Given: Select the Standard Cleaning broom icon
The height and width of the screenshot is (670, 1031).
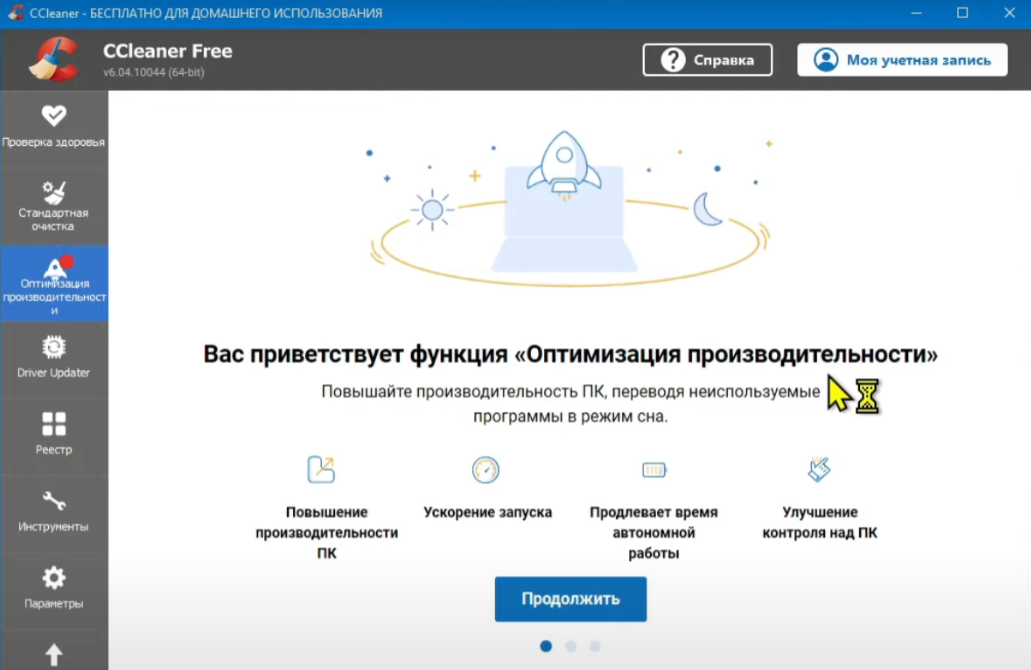Looking at the screenshot, I should point(54,192).
